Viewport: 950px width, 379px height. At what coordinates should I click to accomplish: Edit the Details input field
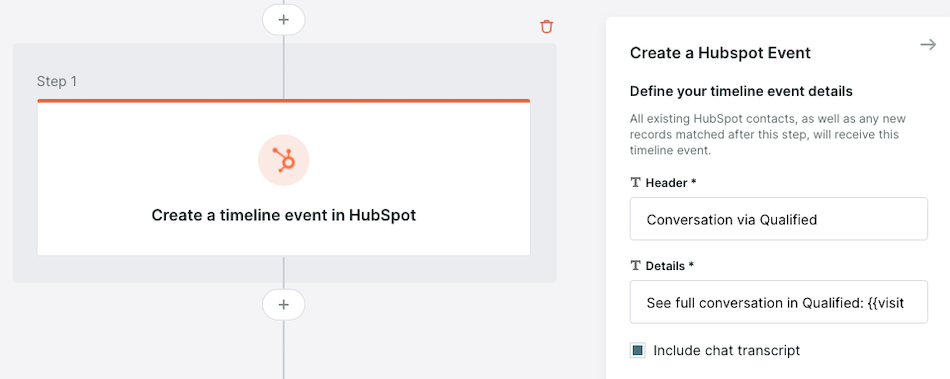779,302
